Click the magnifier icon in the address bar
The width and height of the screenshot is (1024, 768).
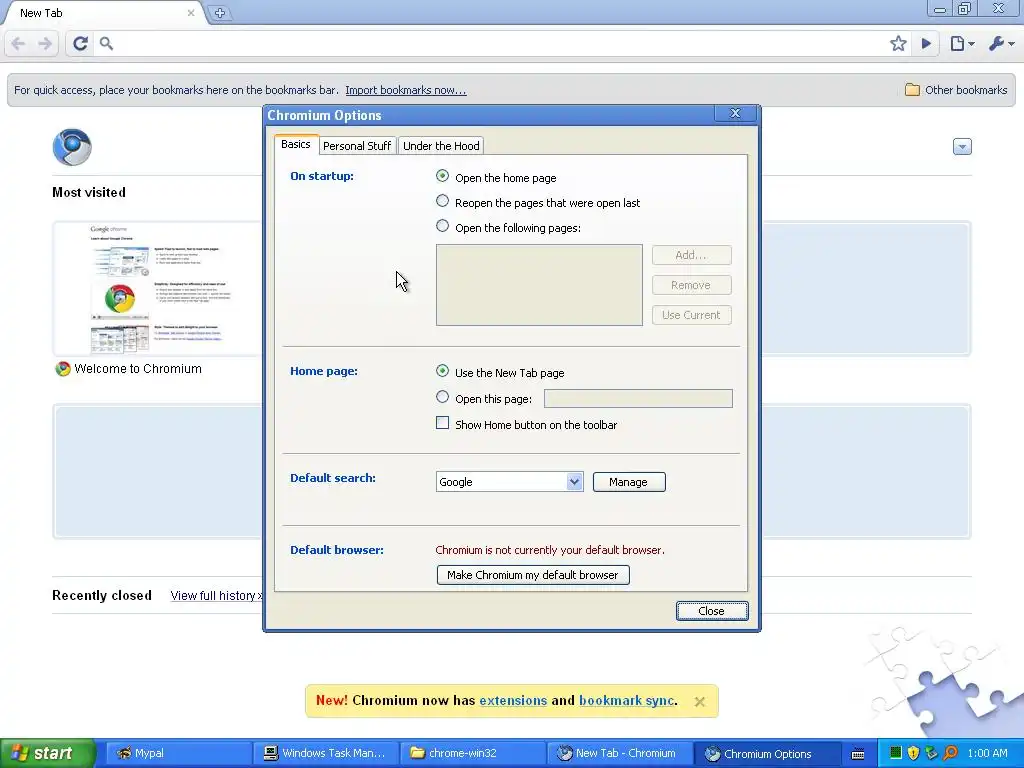click(x=106, y=44)
